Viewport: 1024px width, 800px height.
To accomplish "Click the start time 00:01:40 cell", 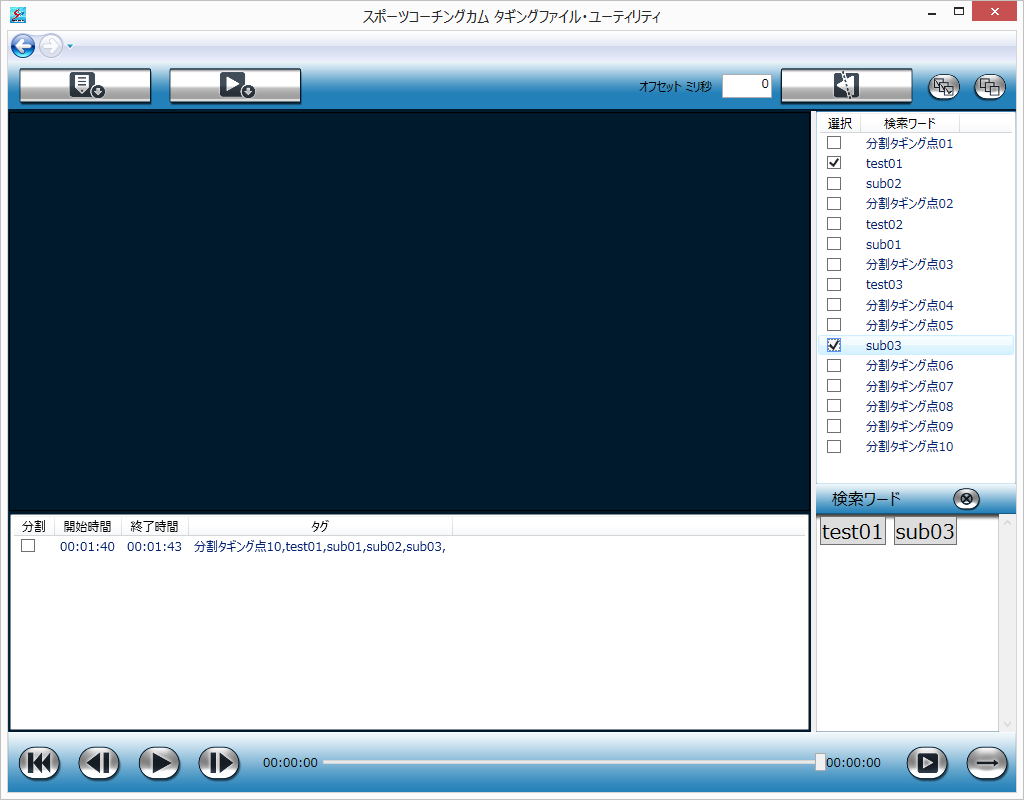I will tap(88, 547).
